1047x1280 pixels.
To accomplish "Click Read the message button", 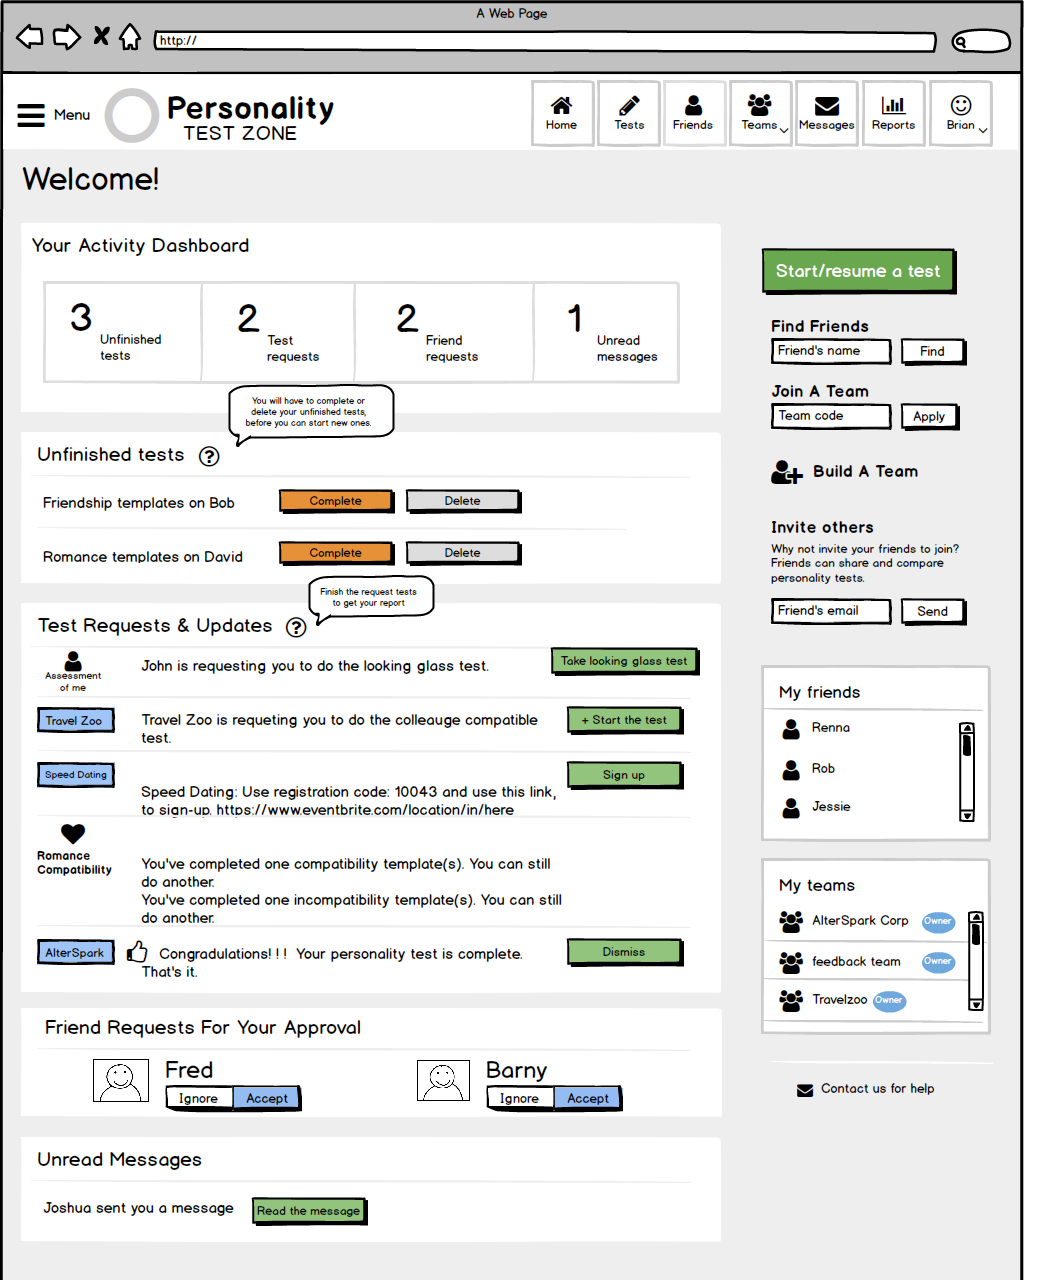I will pos(308,1211).
